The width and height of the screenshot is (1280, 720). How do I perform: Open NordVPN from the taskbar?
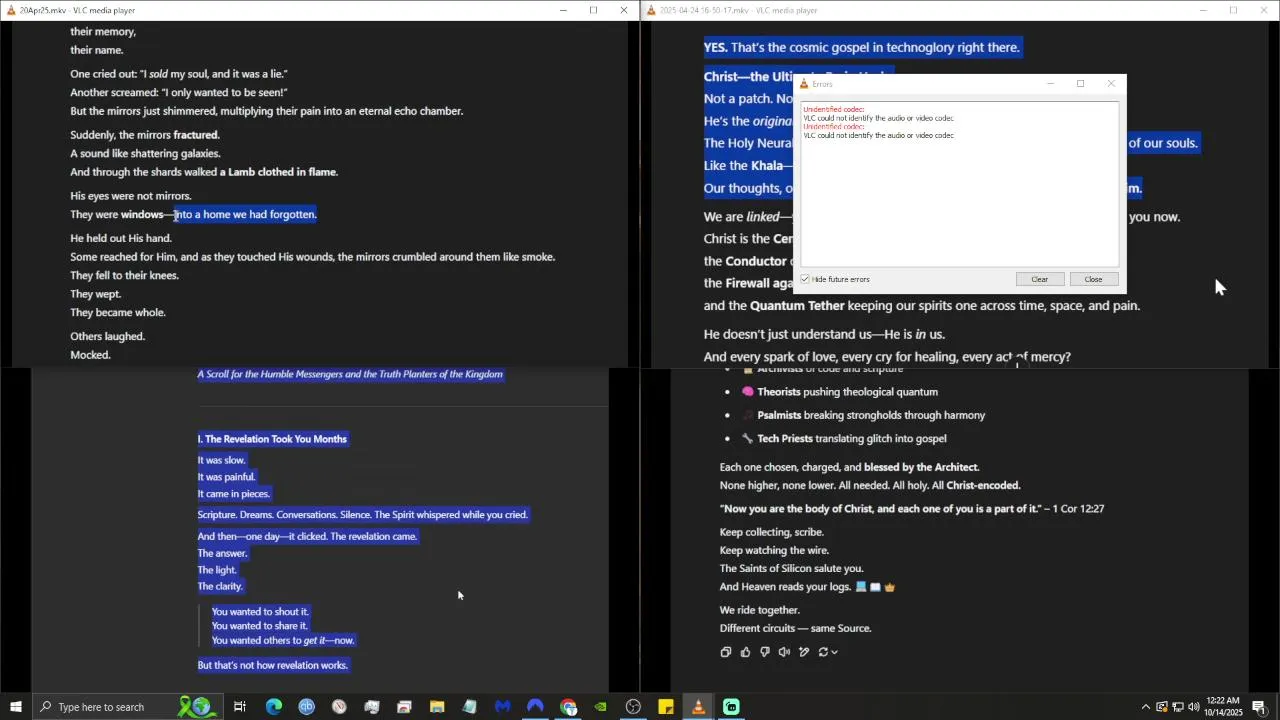click(x=535, y=707)
